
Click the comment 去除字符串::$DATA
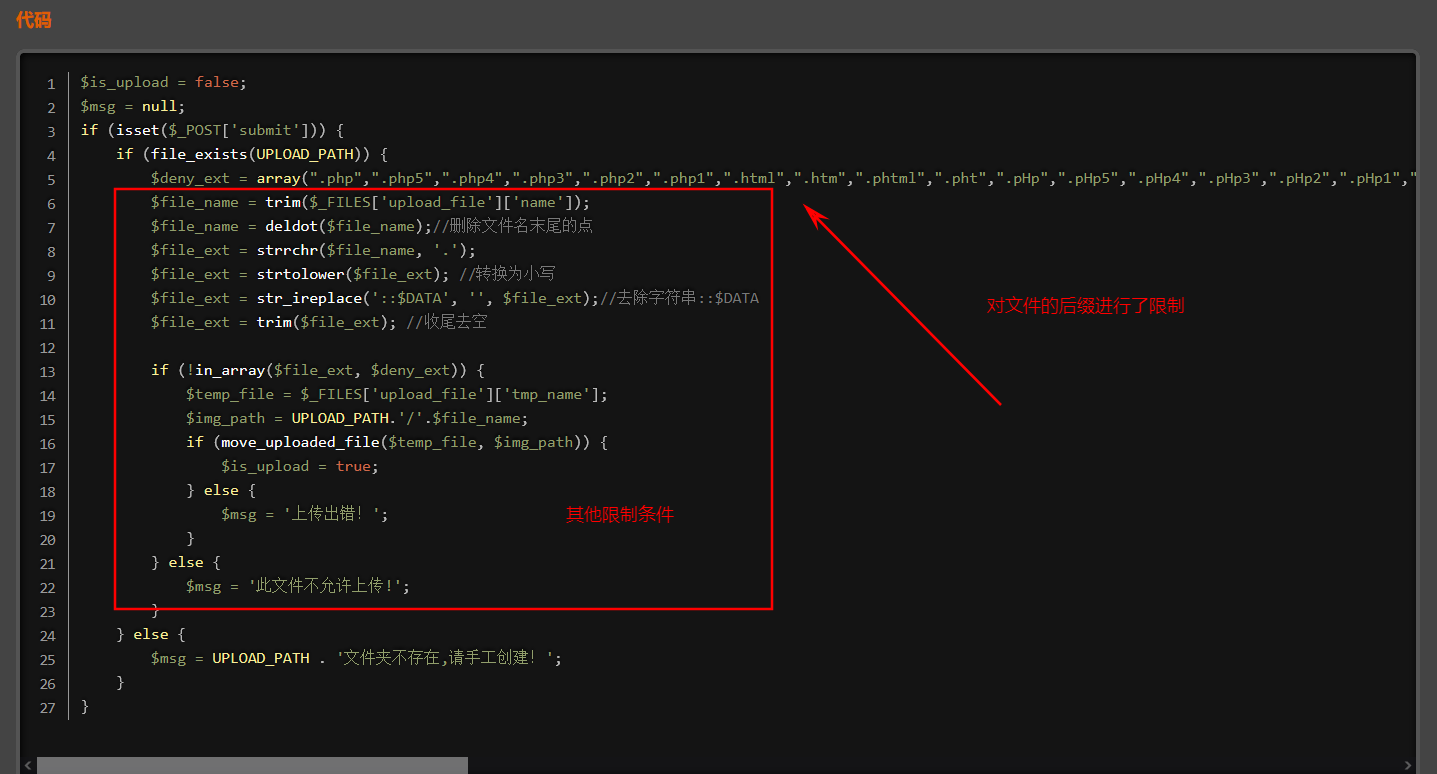click(680, 298)
